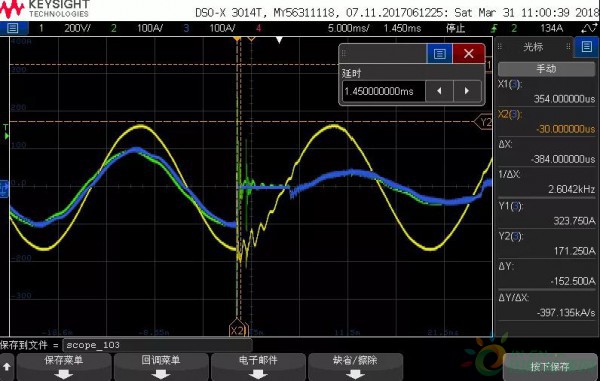The height and width of the screenshot is (381, 600).
Task: Expand the 保存菜单 softkey
Action: pyautogui.click(x=64, y=366)
